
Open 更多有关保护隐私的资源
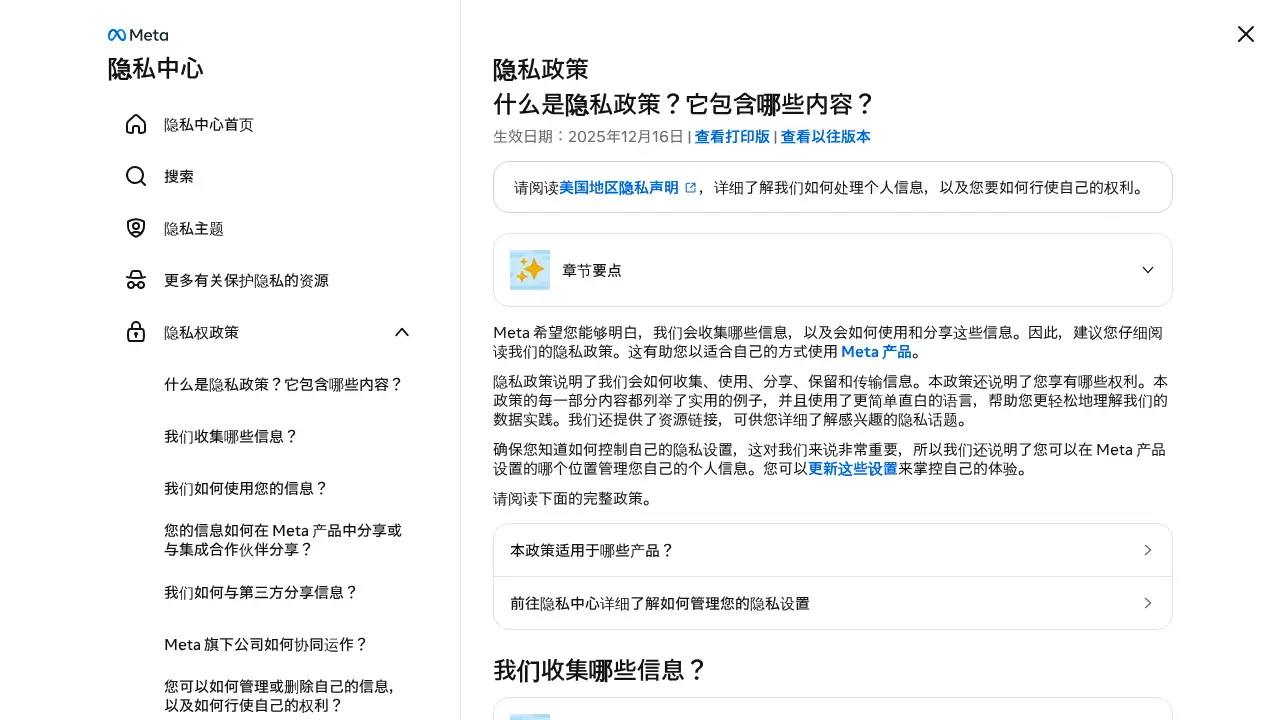click(246, 280)
